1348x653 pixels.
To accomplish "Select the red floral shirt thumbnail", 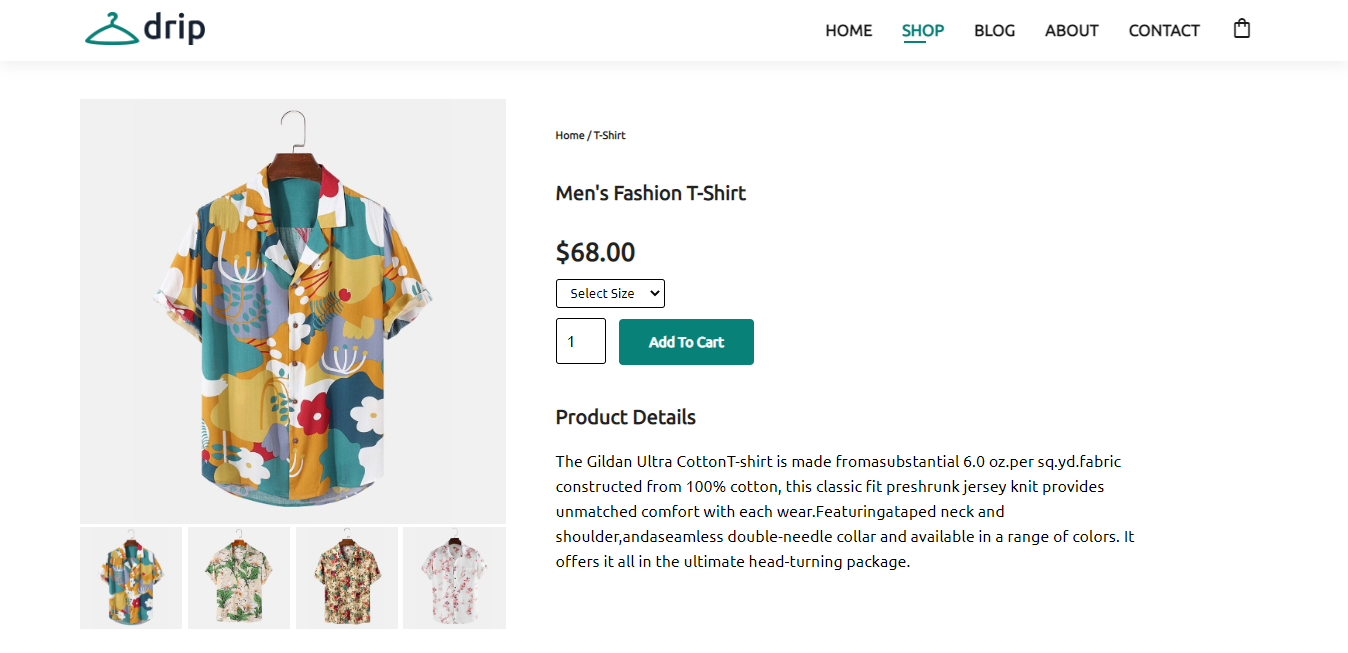I will tap(347, 578).
